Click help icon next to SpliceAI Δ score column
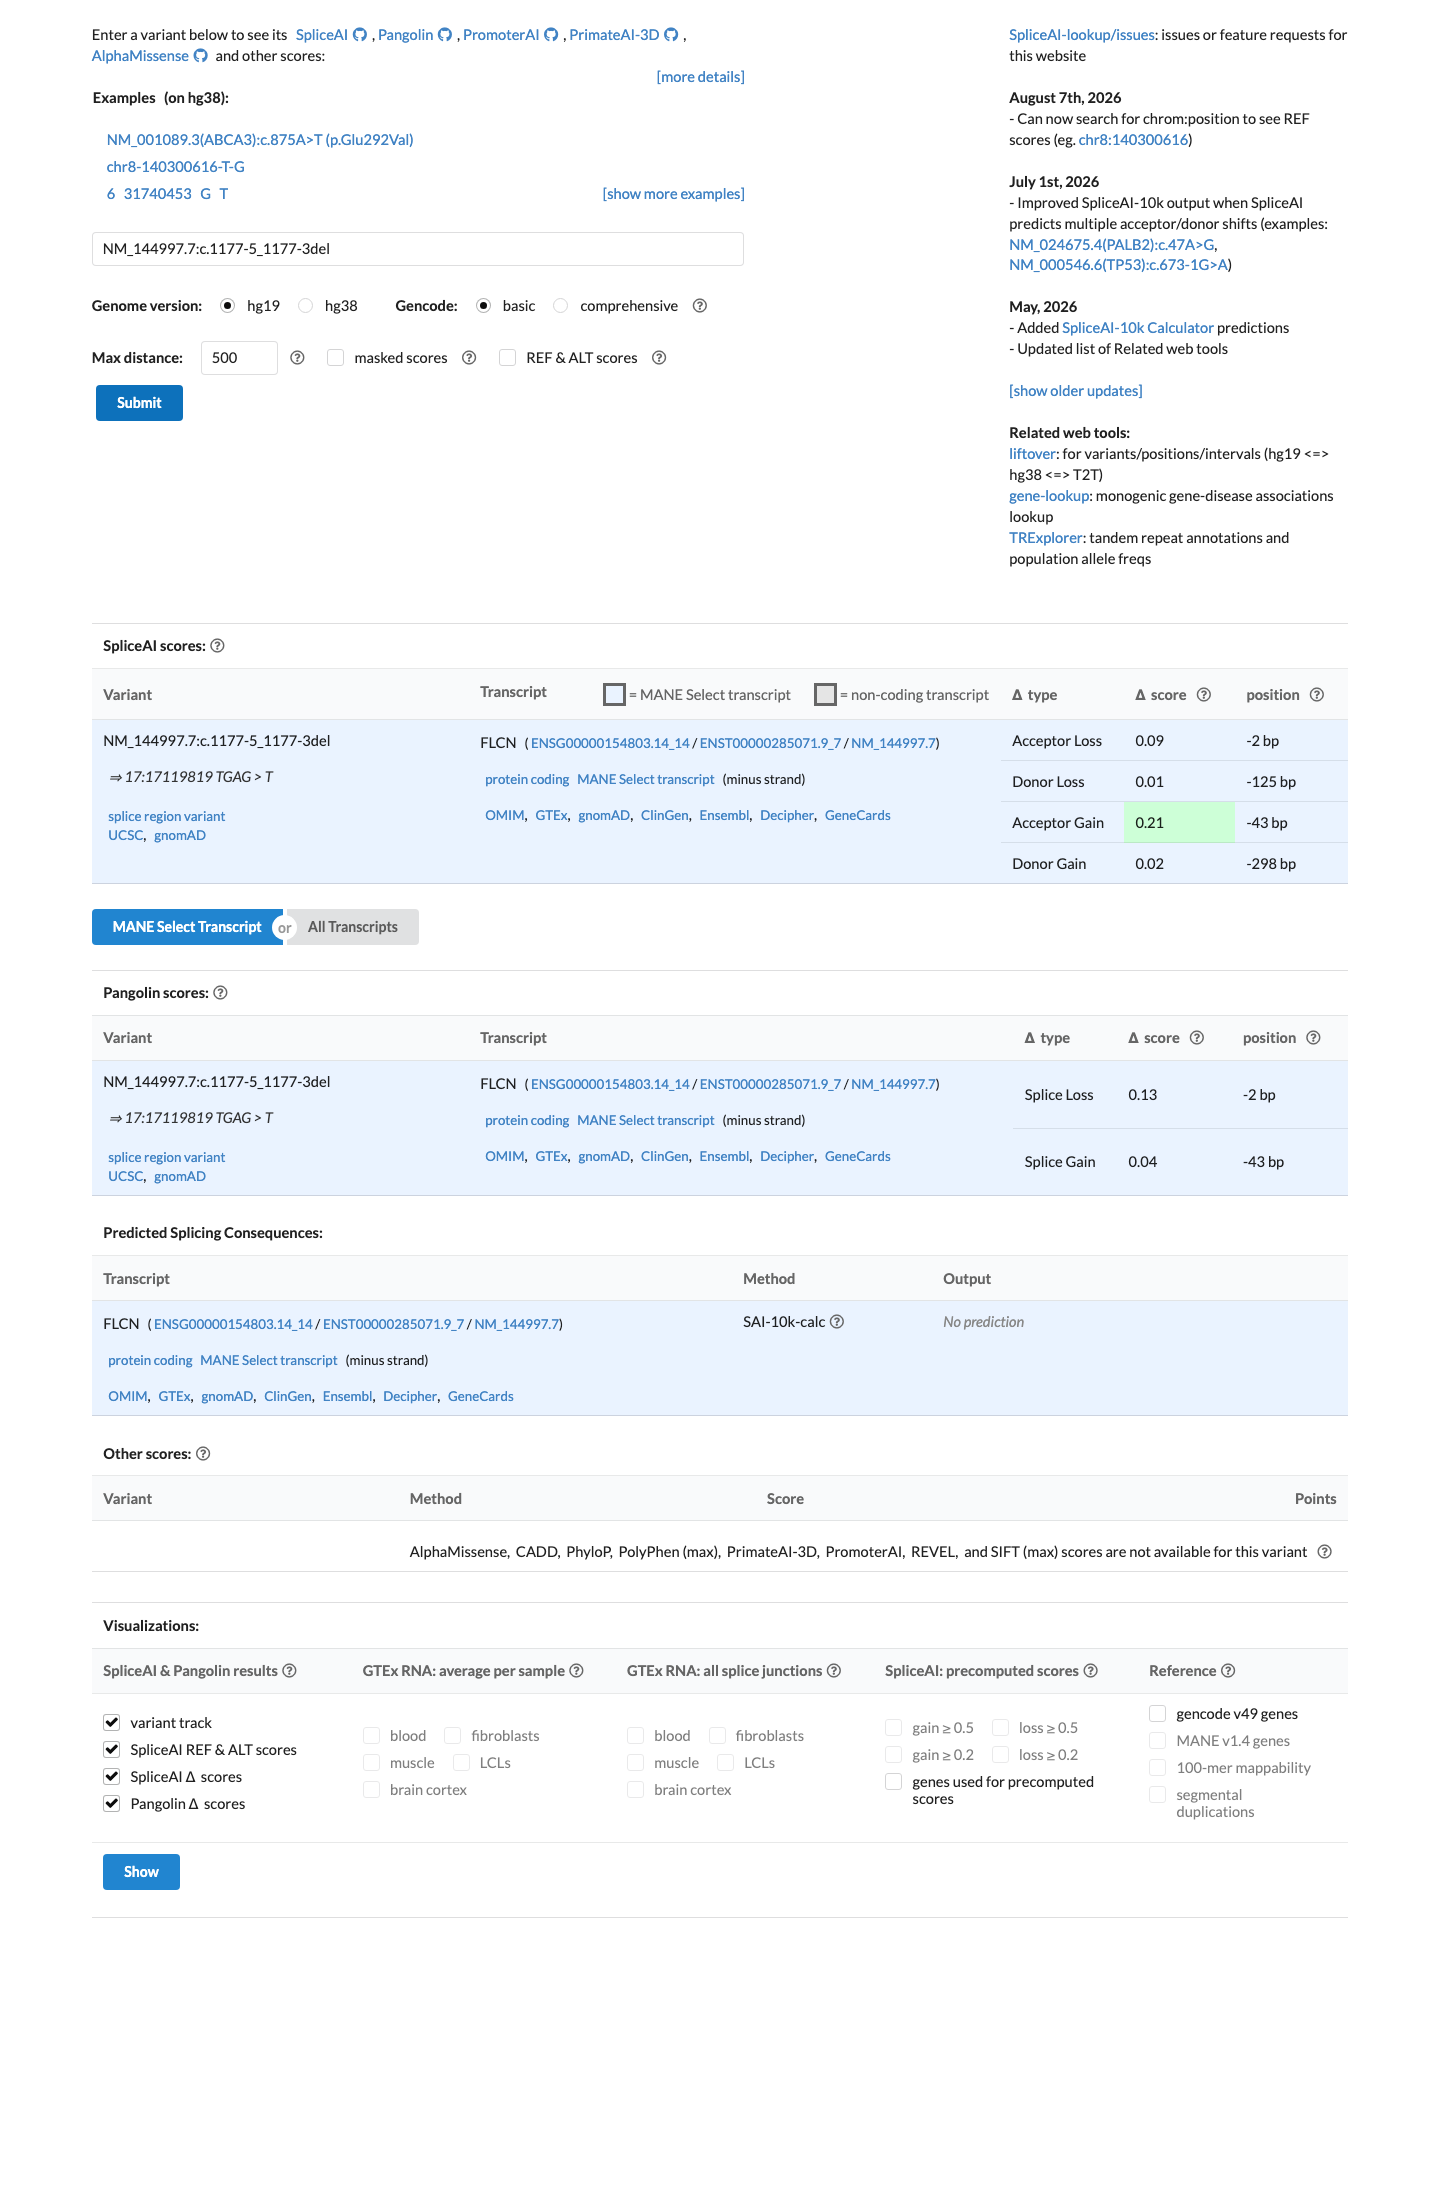The image size is (1454, 2200). [x=1204, y=695]
